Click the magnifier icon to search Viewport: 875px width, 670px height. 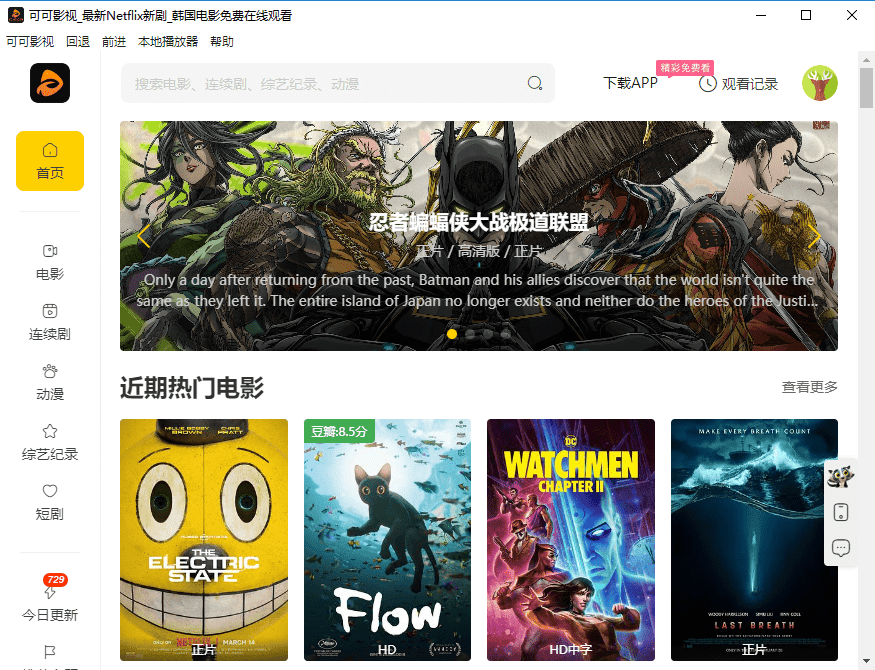click(534, 84)
